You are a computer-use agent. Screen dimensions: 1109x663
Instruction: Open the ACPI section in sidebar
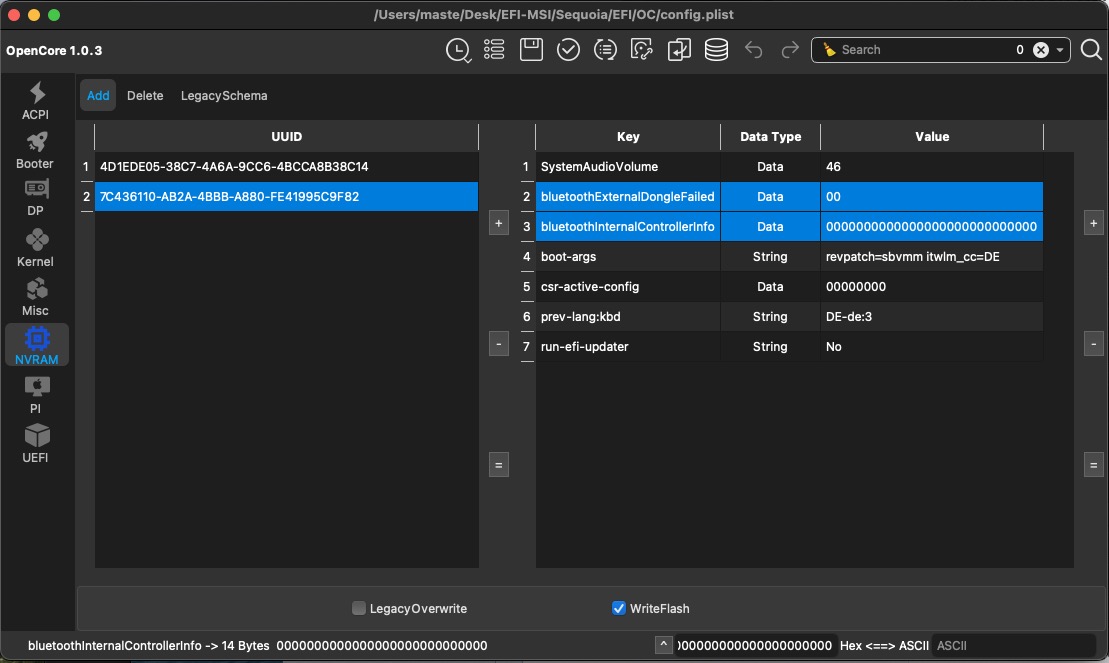pos(36,102)
